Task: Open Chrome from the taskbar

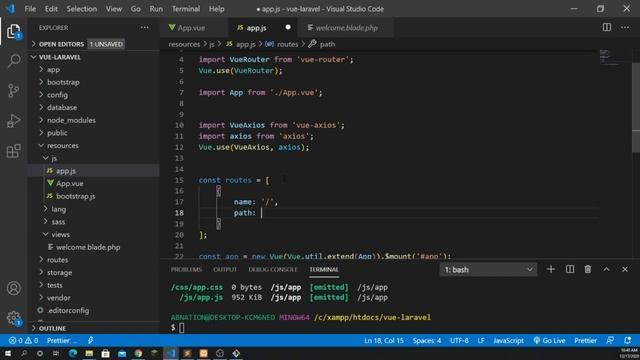Action: (138, 353)
